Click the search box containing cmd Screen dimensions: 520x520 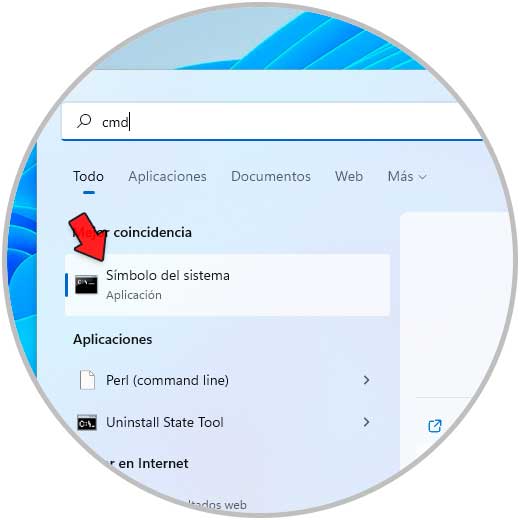coord(272,122)
